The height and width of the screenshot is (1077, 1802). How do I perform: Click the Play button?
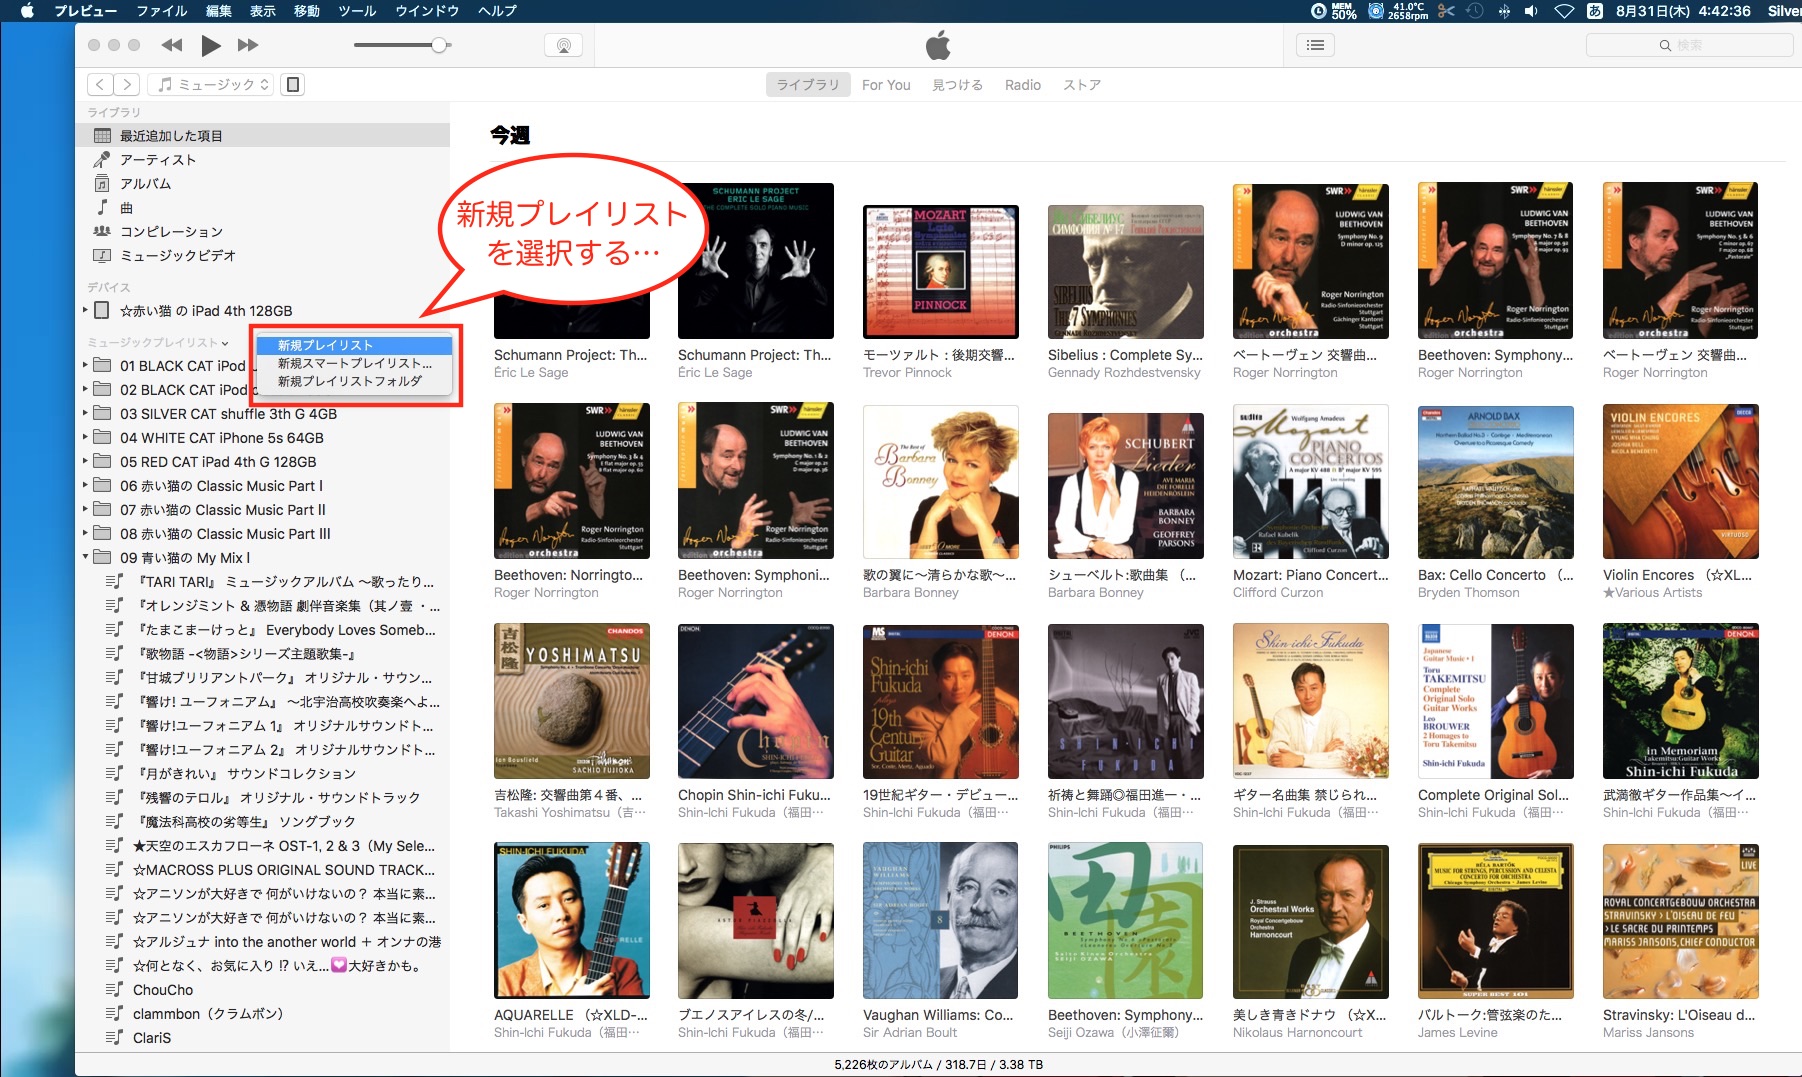pyautogui.click(x=210, y=45)
